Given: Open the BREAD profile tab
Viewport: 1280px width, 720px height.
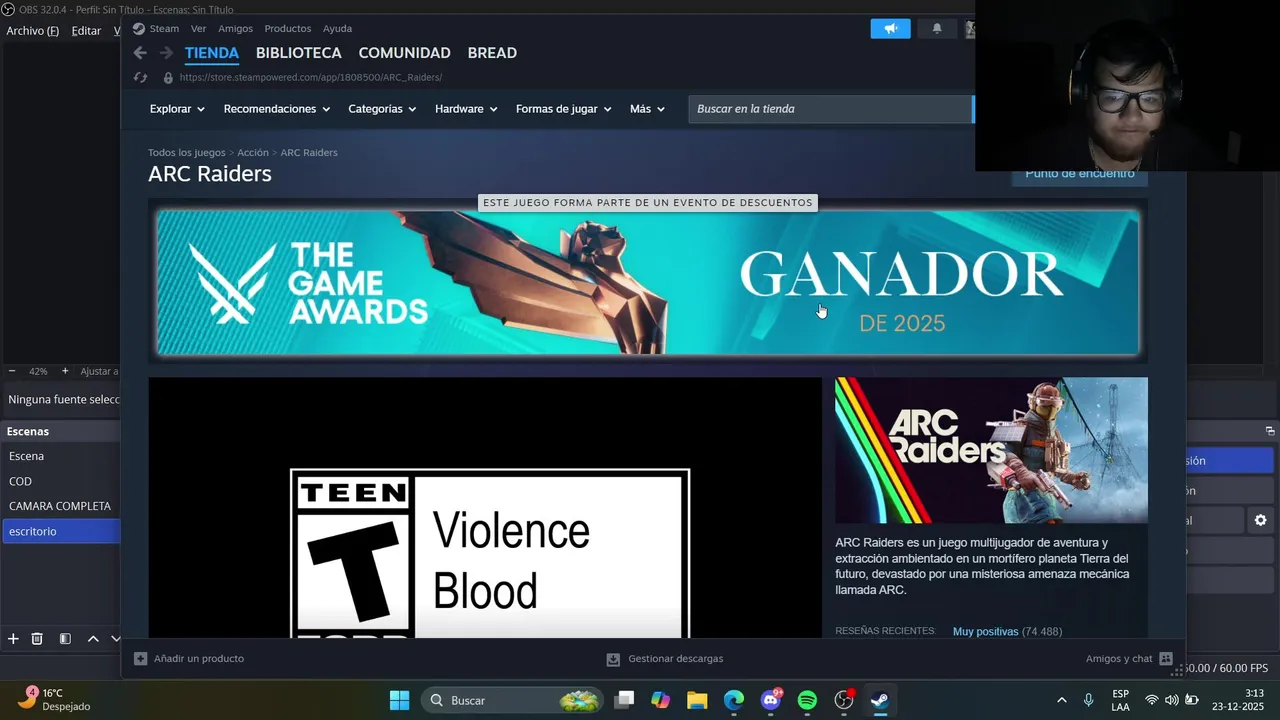Looking at the screenshot, I should [x=492, y=53].
